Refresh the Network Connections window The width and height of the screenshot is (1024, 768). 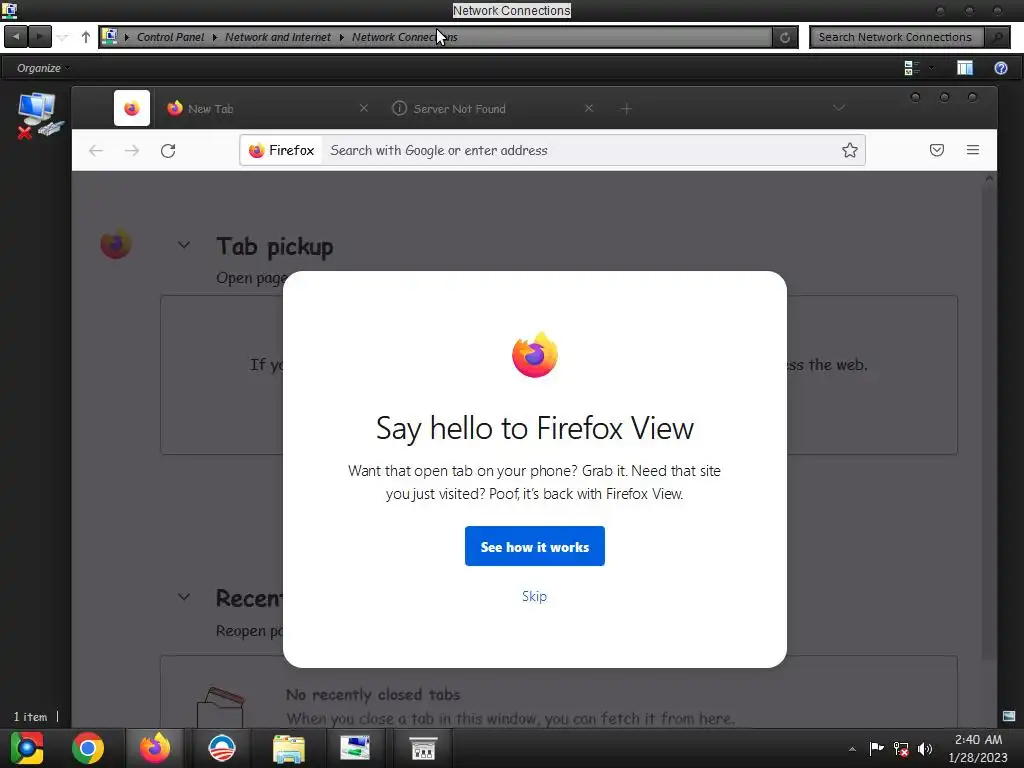pos(785,38)
